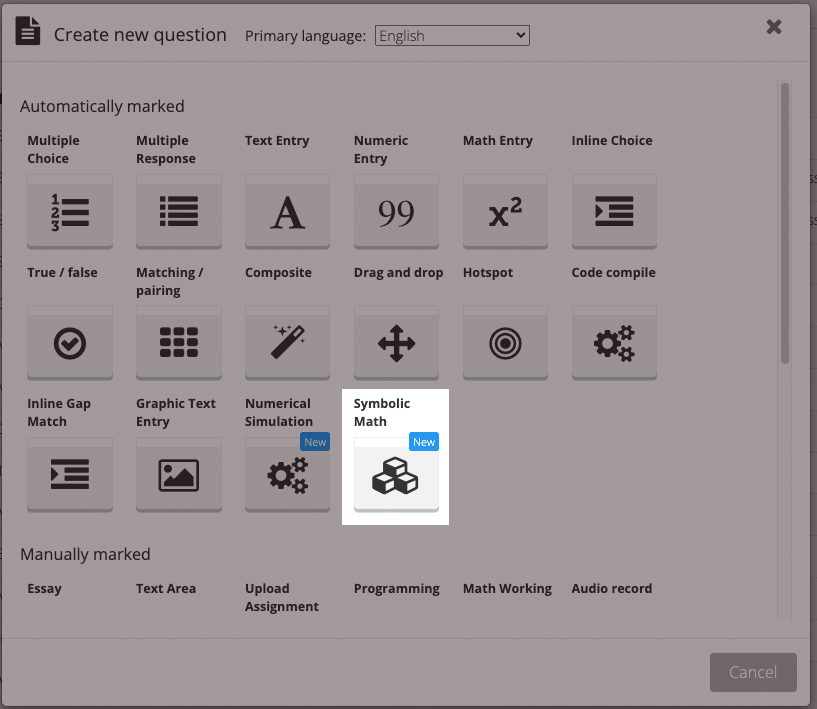This screenshot has height=709, width=817.
Task: Select the Numerical Simulation question type
Action: point(288,475)
